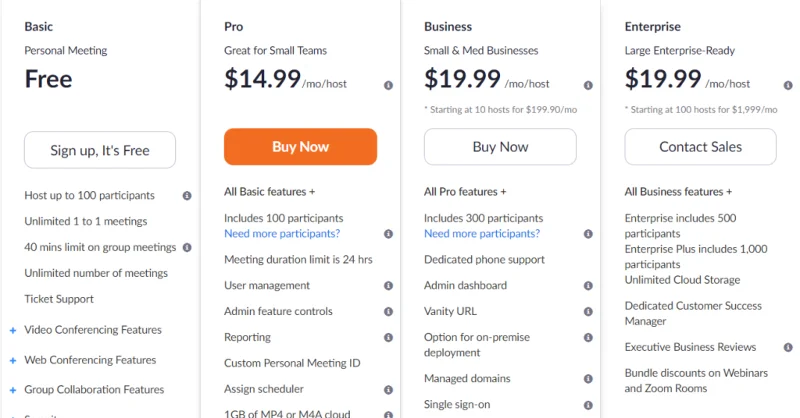Viewport: 800px width, 418px height.
Task: Expand Group Collaboration Features section
Action: pyautogui.click(x=13, y=390)
